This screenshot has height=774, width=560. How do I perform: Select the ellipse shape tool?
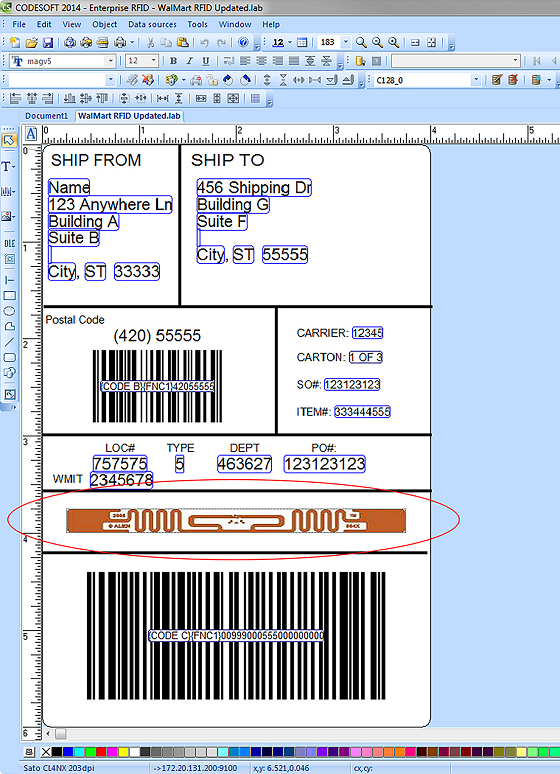click(9, 311)
